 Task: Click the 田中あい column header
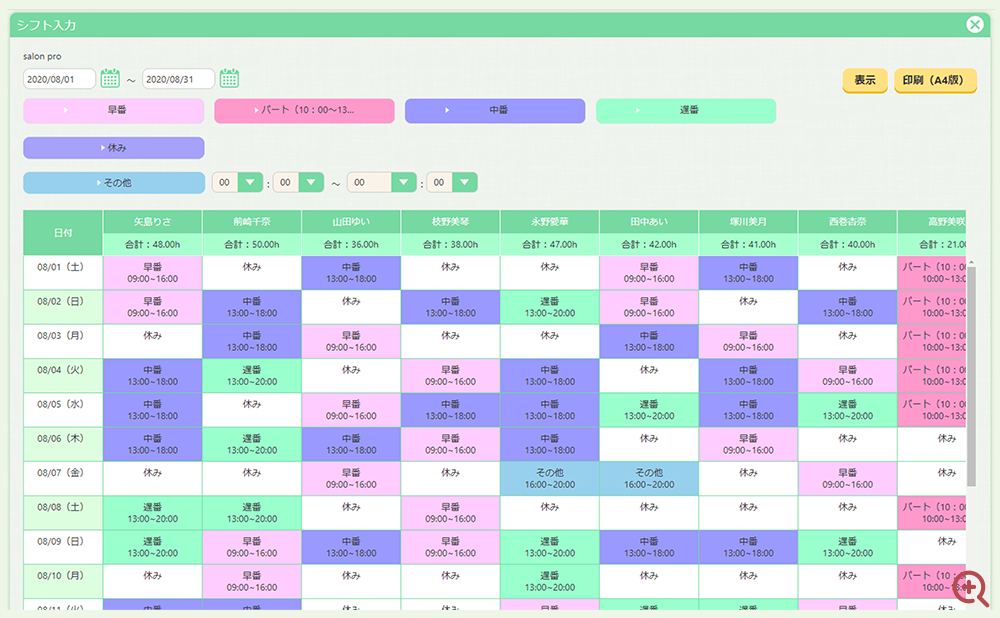[649, 221]
